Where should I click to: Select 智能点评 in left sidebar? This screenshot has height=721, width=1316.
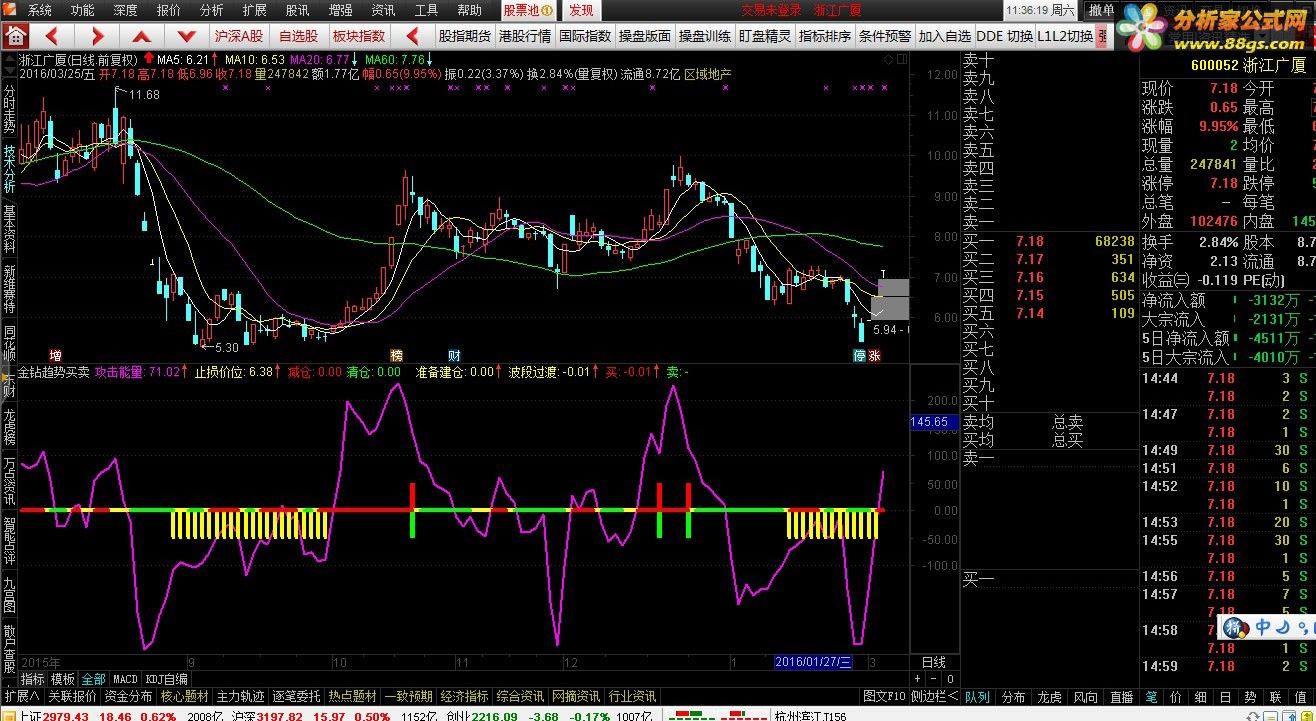click(9, 541)
